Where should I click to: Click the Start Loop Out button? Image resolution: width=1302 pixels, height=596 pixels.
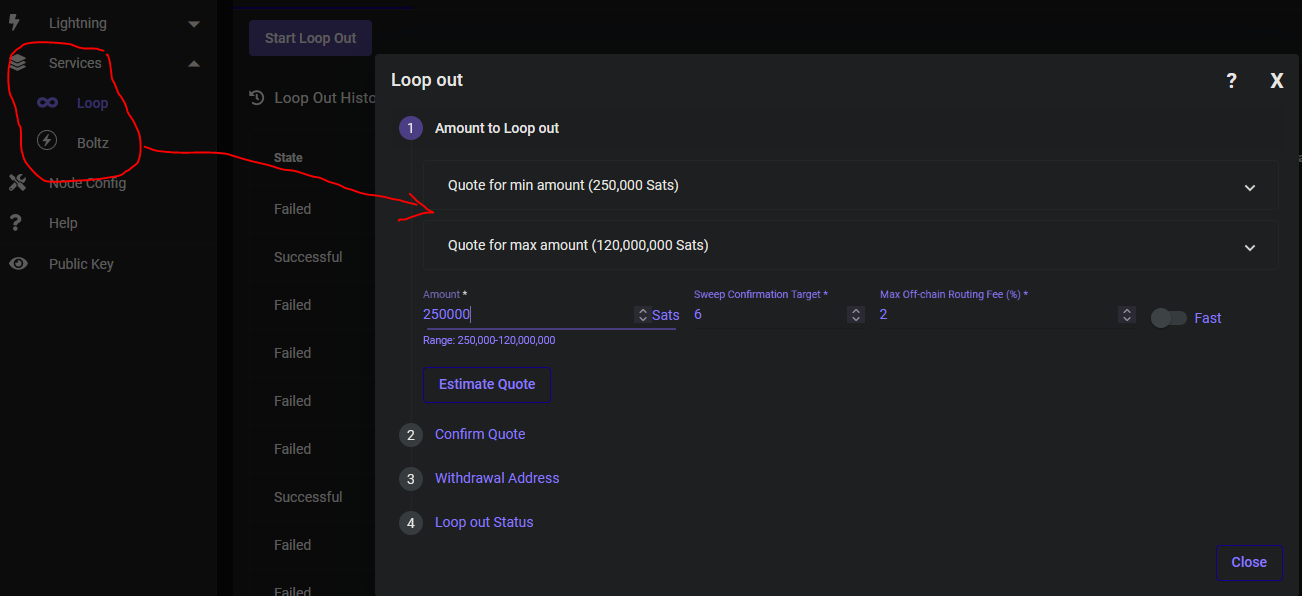[x=310, y=38]
